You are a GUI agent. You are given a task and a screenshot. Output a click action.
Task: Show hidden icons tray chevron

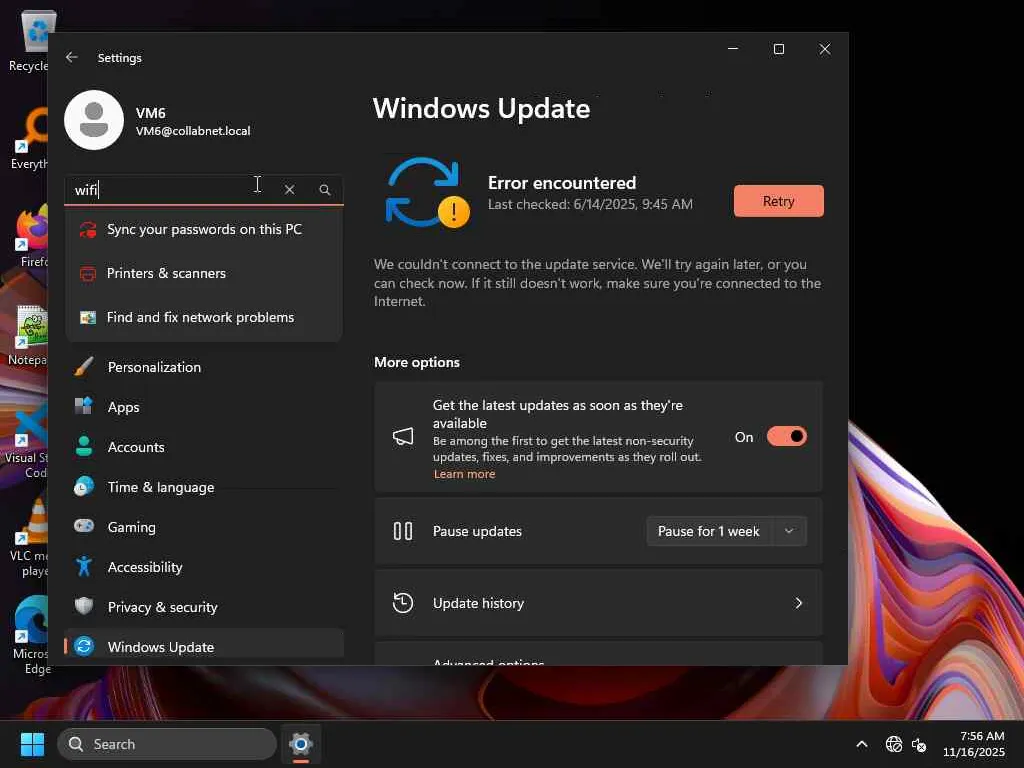point(861,744)
